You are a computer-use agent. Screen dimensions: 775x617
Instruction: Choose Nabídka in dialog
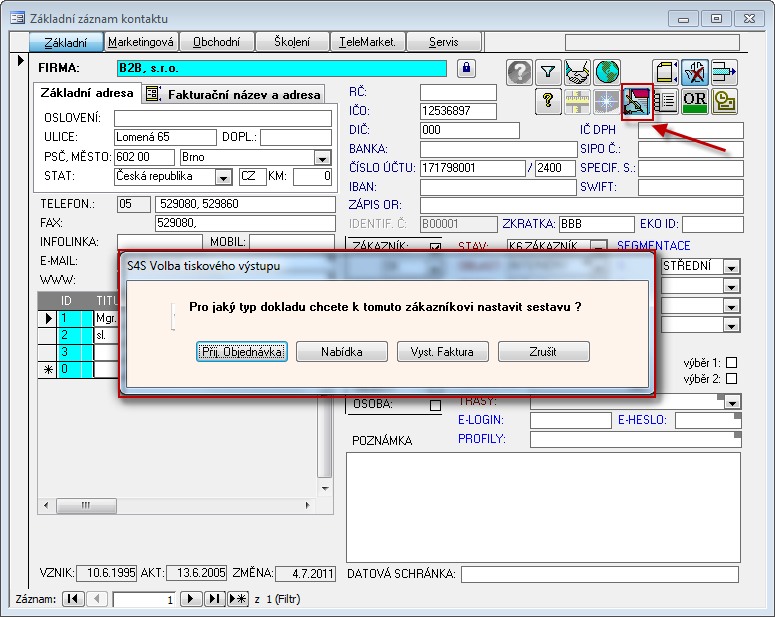pos(342,352)
